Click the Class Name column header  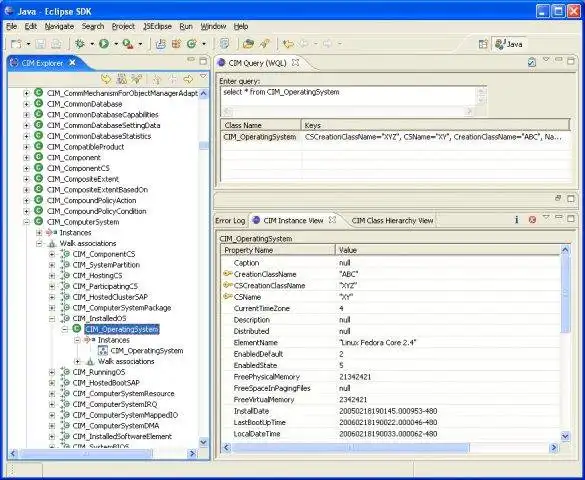[261, 125]
